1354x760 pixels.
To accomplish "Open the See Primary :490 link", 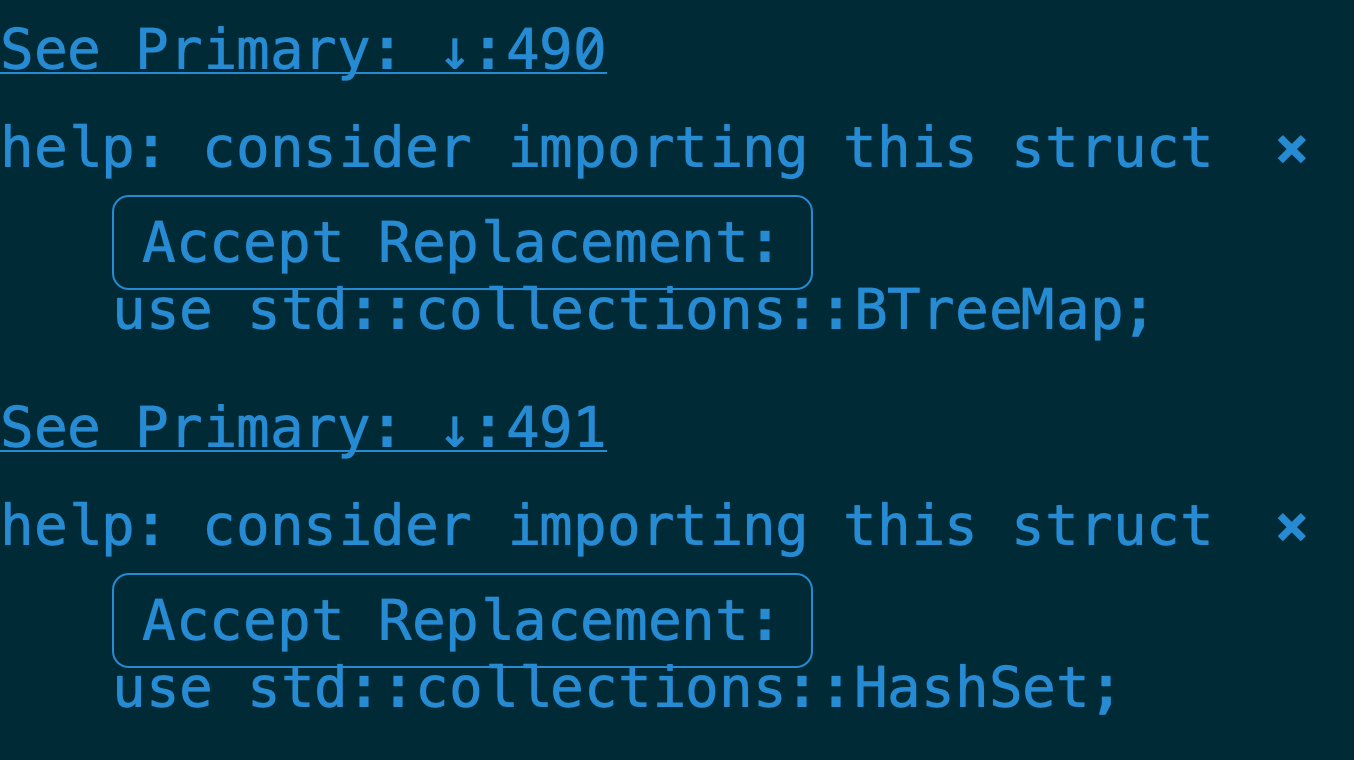I will coord(303,50).
